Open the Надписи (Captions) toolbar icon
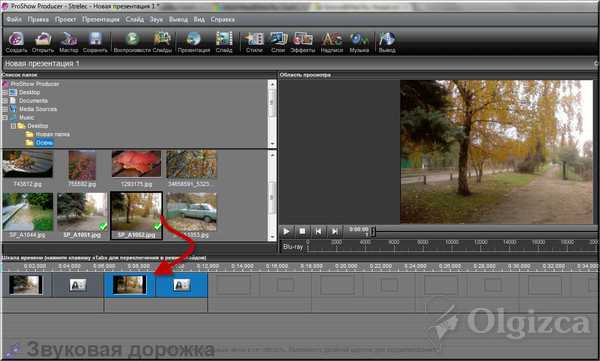The height and width of the screenshot is (361, 600). [332, 42]
